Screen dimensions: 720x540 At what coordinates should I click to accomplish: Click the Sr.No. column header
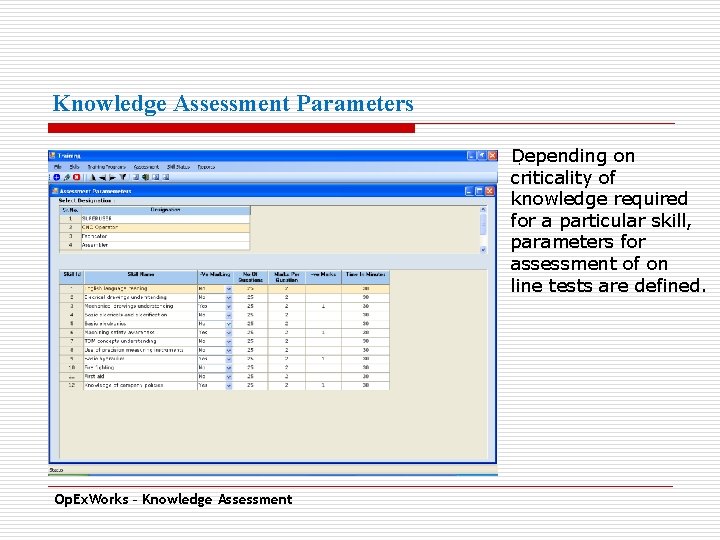[70, 210]
